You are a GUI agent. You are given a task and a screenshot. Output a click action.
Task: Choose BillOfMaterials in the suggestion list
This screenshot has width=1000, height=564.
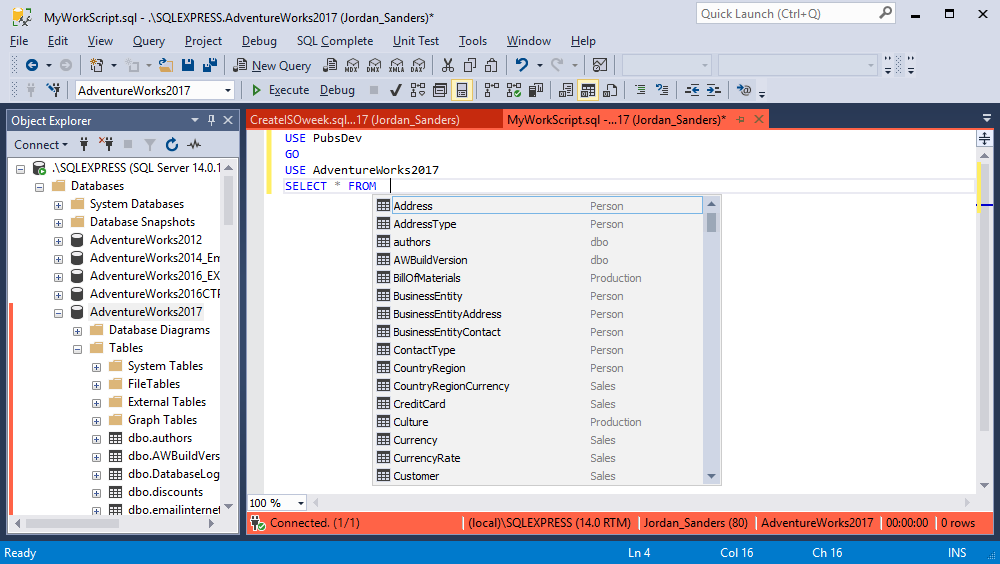[538, 278]
